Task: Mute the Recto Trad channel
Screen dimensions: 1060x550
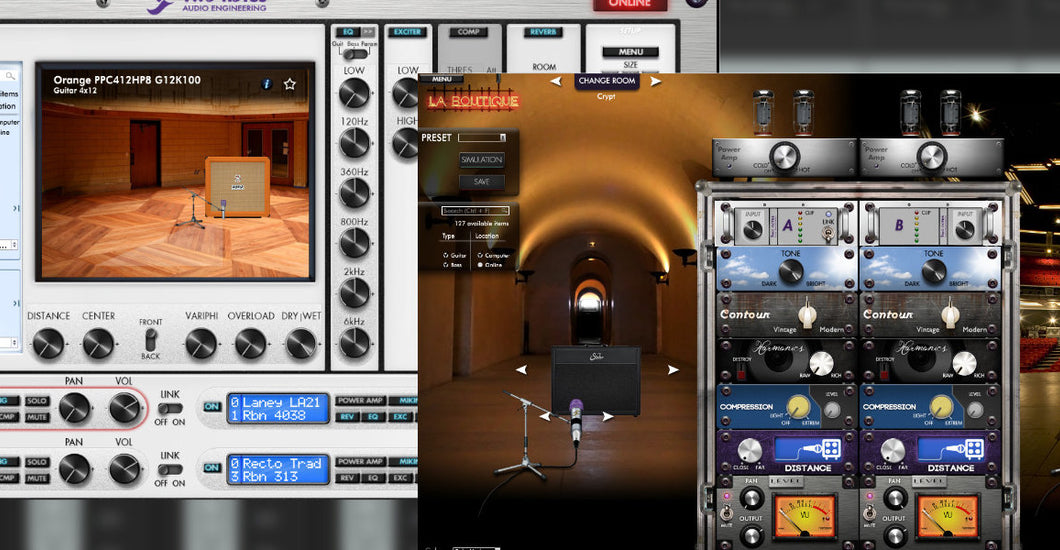Action: (x=37, y=478)
